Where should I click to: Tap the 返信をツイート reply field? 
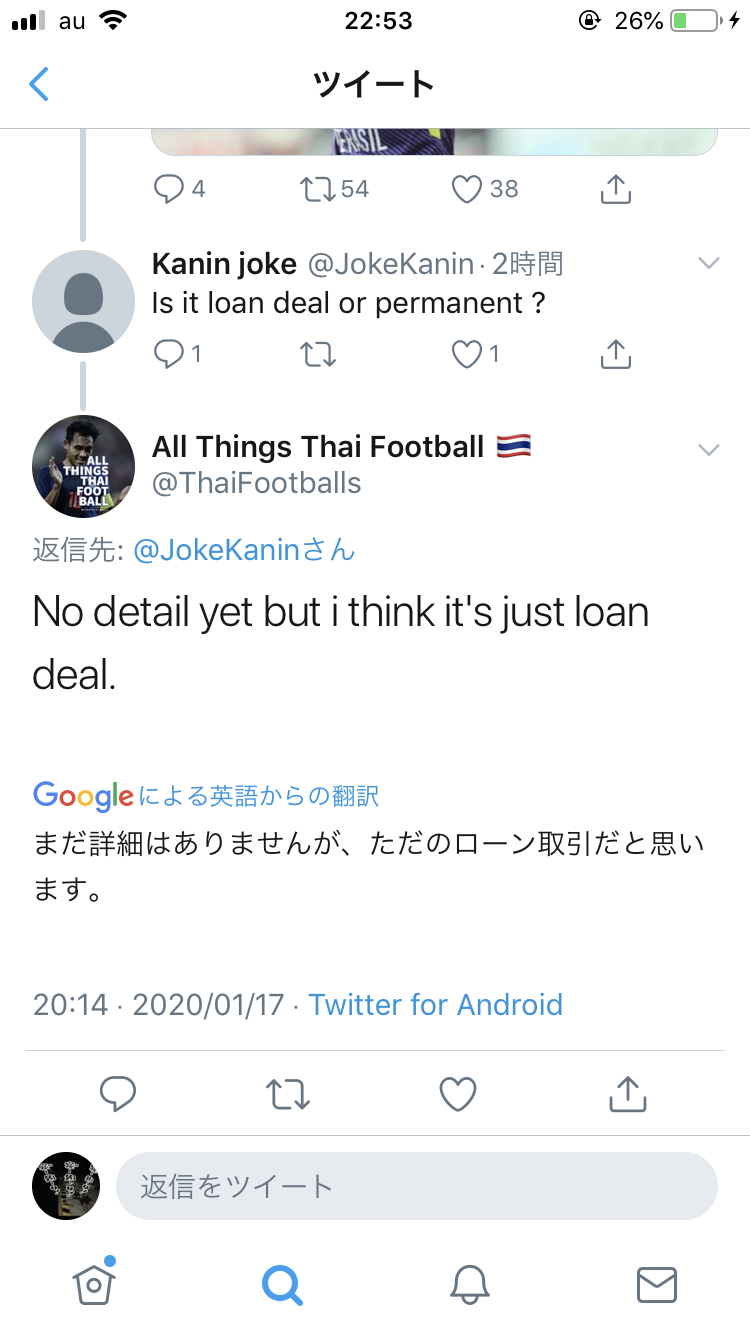click(417, 1187)
